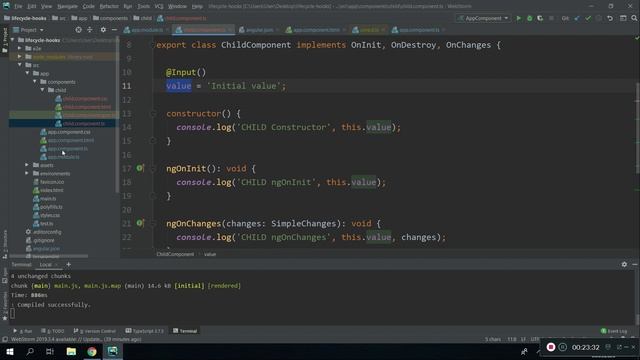Open the Window menu
The height and width of the screenshot is (360, 640).
point(177,7)
